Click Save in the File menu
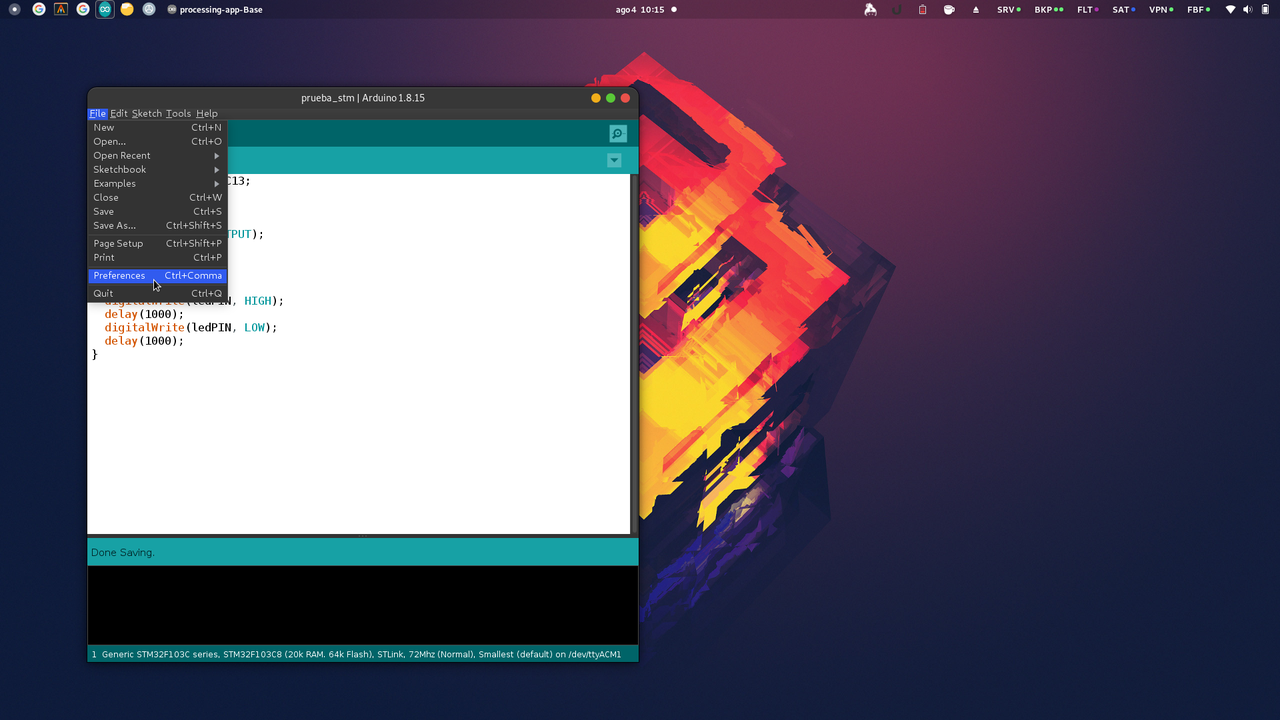 pyautogui.click(x=158, y=211)
